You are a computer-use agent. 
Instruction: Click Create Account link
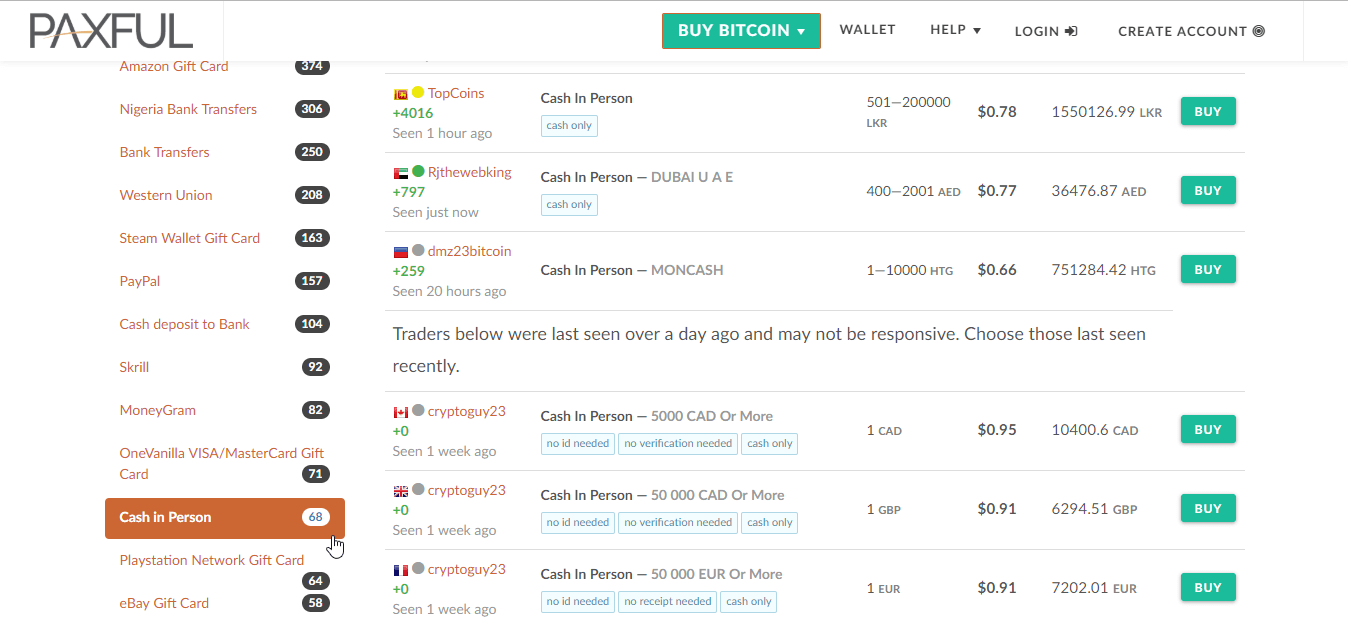click(x=1190, y=31)
